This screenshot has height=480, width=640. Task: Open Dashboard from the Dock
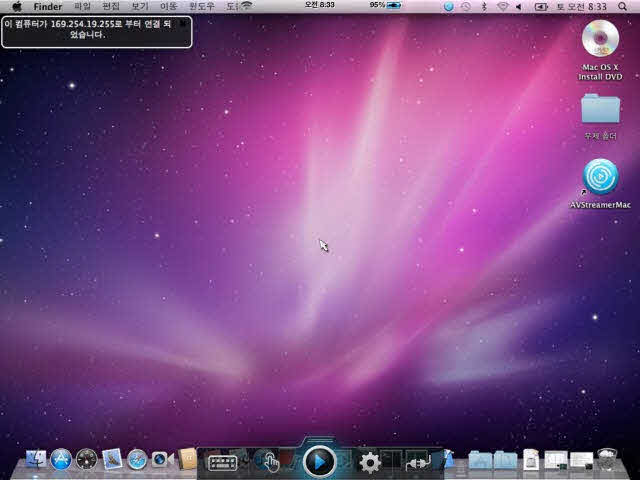click(x=87, y=460)
